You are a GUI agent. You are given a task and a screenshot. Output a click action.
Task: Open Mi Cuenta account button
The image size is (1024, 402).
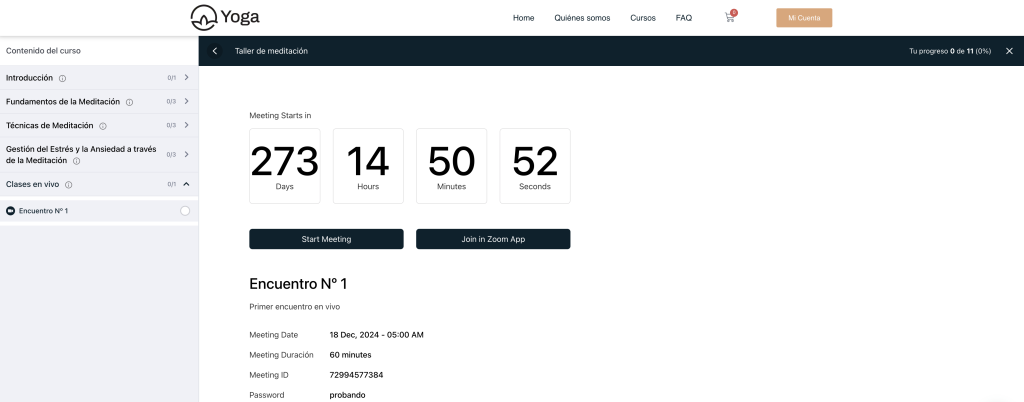point(804,18)
